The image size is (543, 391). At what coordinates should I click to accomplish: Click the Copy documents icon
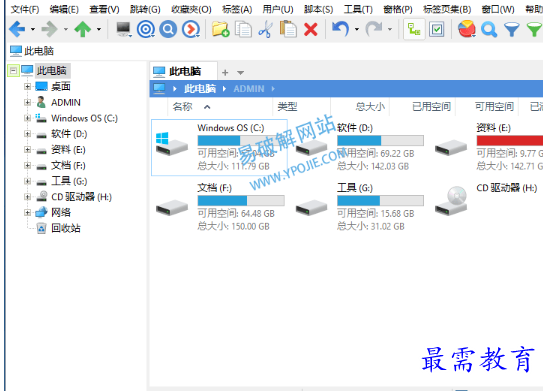[243, 29]
